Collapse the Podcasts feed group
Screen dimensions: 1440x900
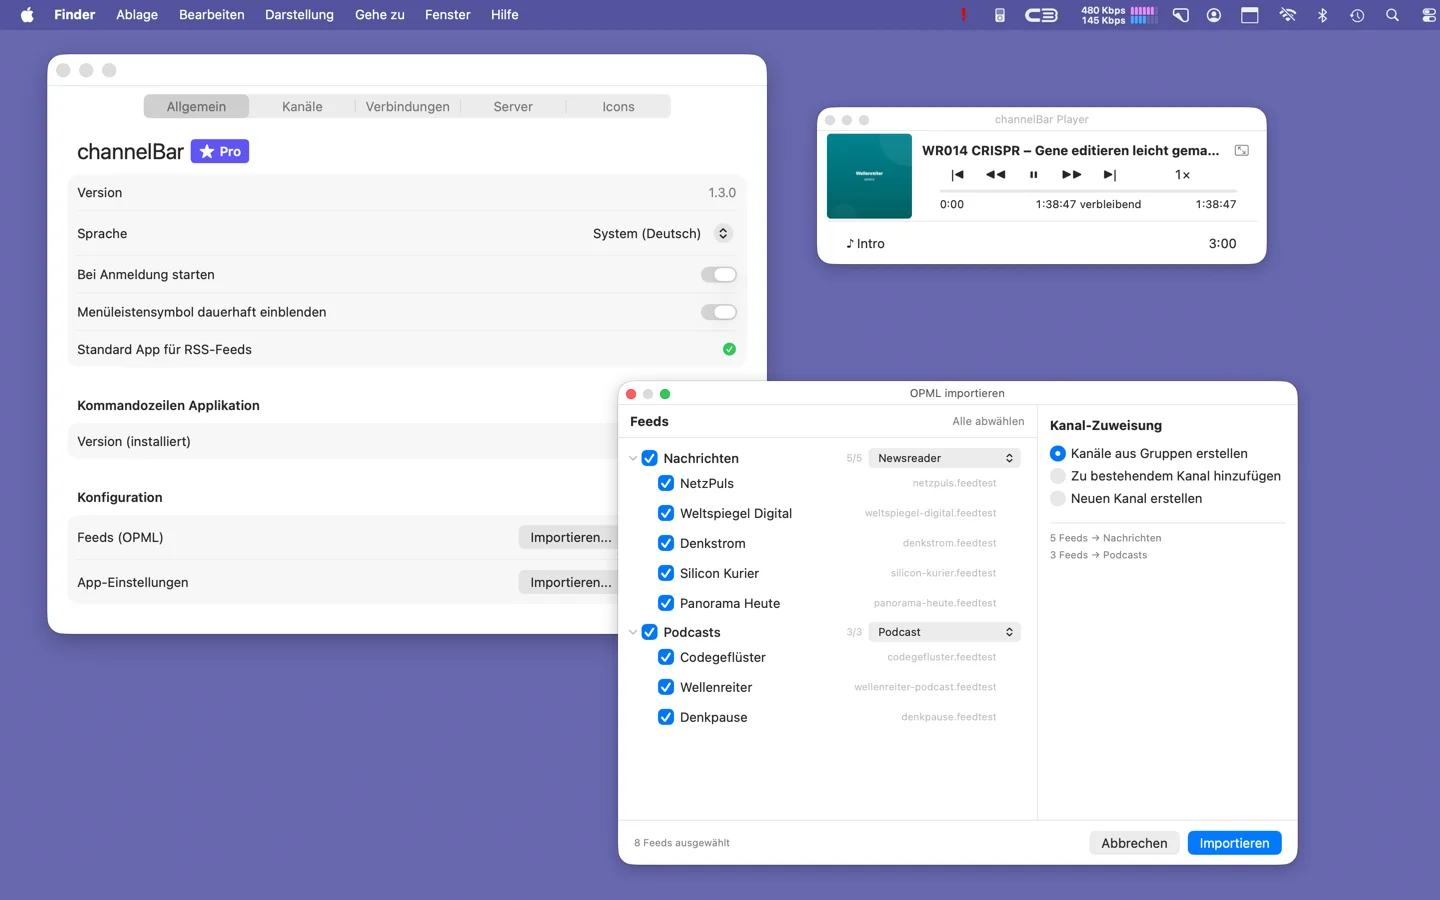coord(633,633)
